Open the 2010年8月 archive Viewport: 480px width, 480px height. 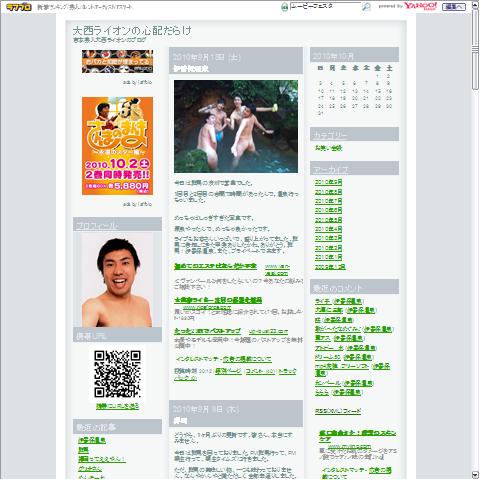coord(328,192)
